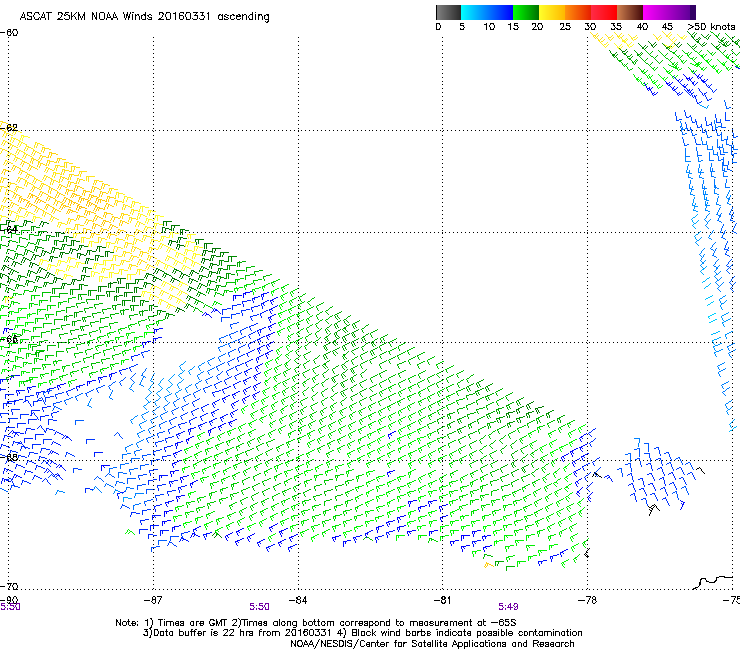Click the note 'Black wind barbs indicate possible contamination'
740x650 pixels.
tap(467, 633)
